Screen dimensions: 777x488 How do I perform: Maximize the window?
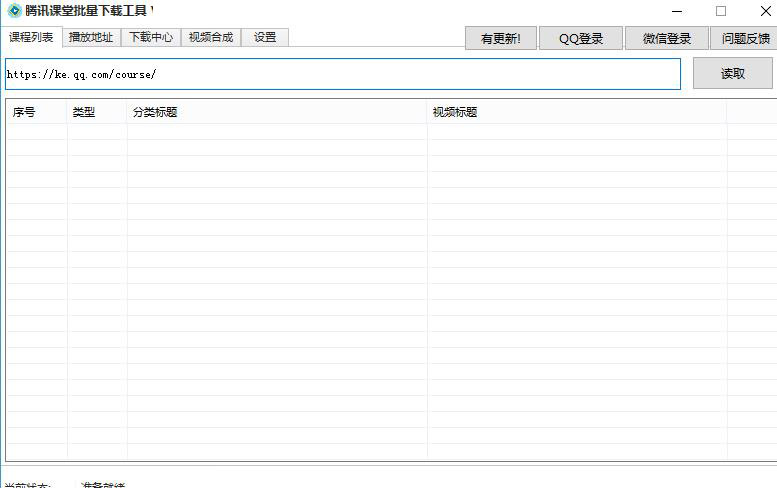(x=721, y=11)
